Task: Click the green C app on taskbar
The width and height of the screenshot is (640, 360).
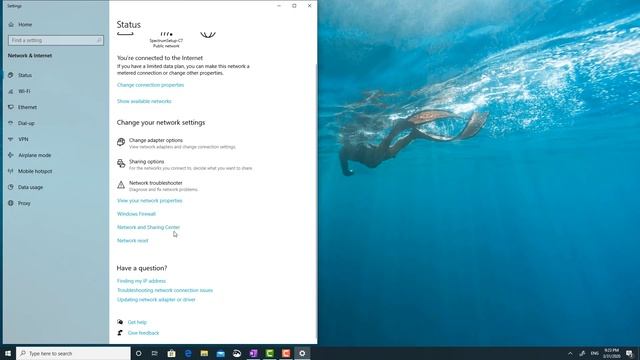Action: click(x=269, y=353)
